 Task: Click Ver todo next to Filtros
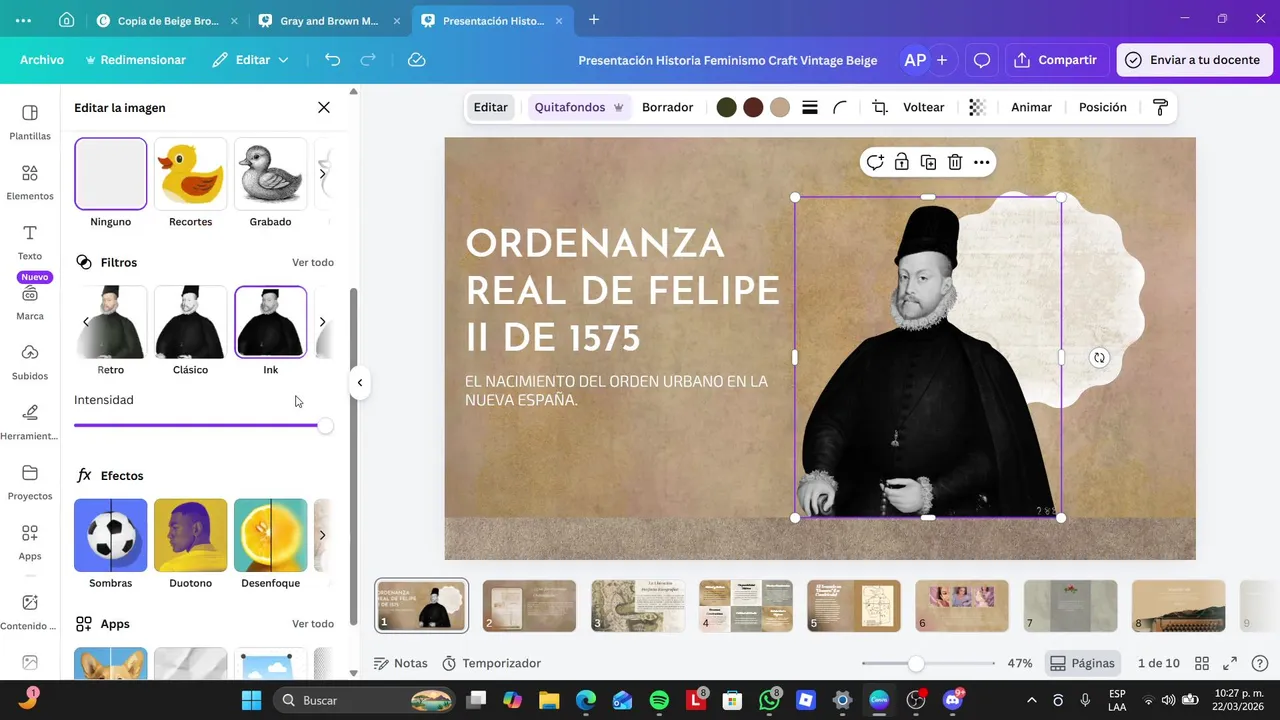[x=313, y=262]
